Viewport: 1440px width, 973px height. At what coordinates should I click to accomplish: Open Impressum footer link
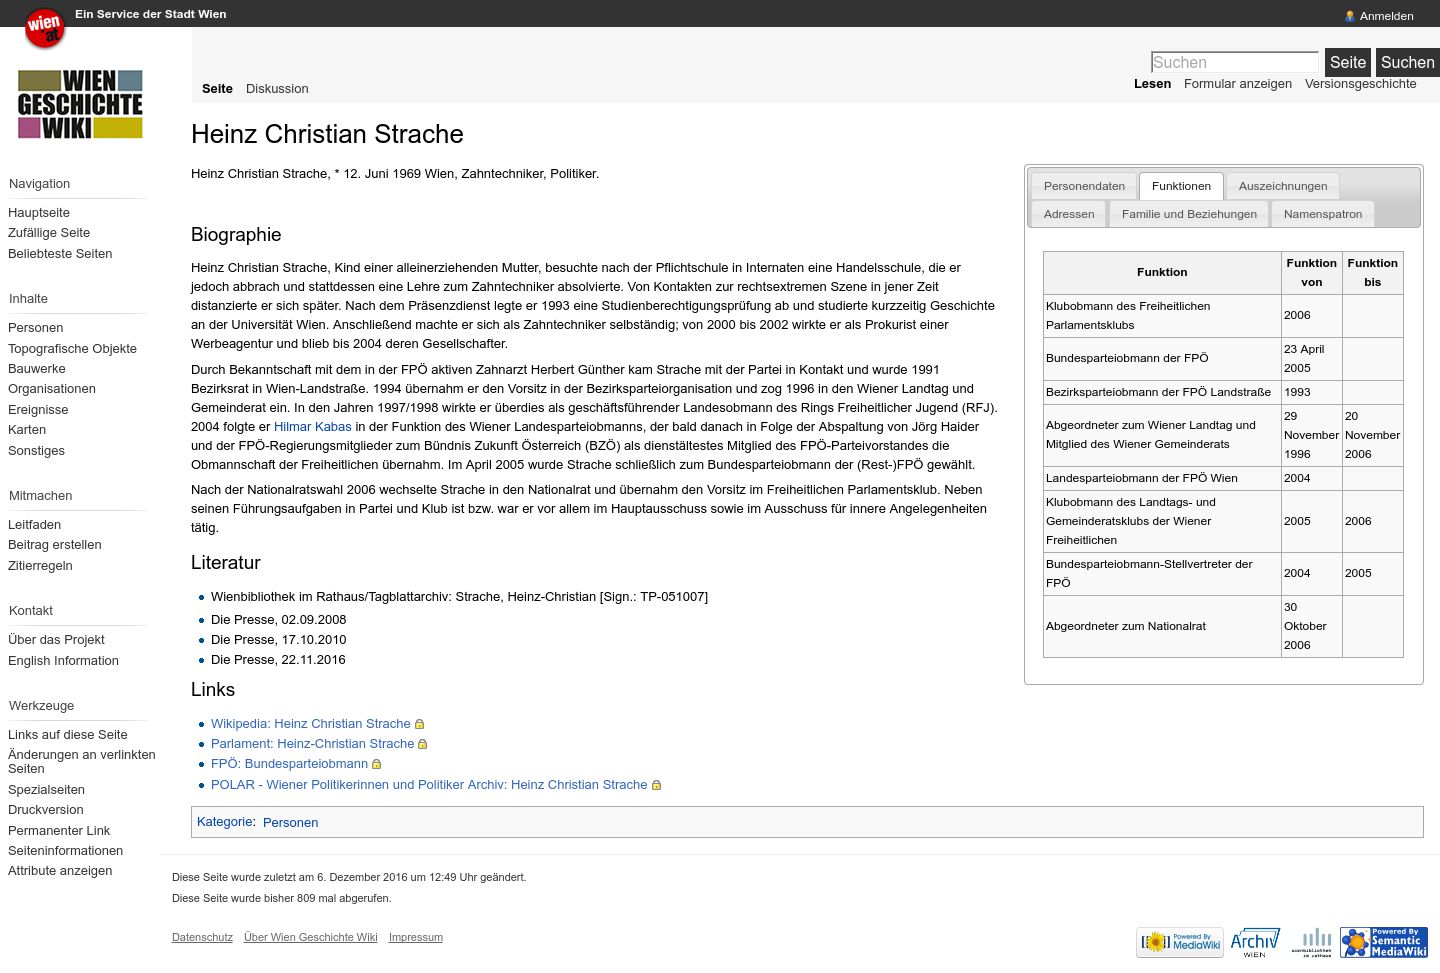[x=415, y=938]
